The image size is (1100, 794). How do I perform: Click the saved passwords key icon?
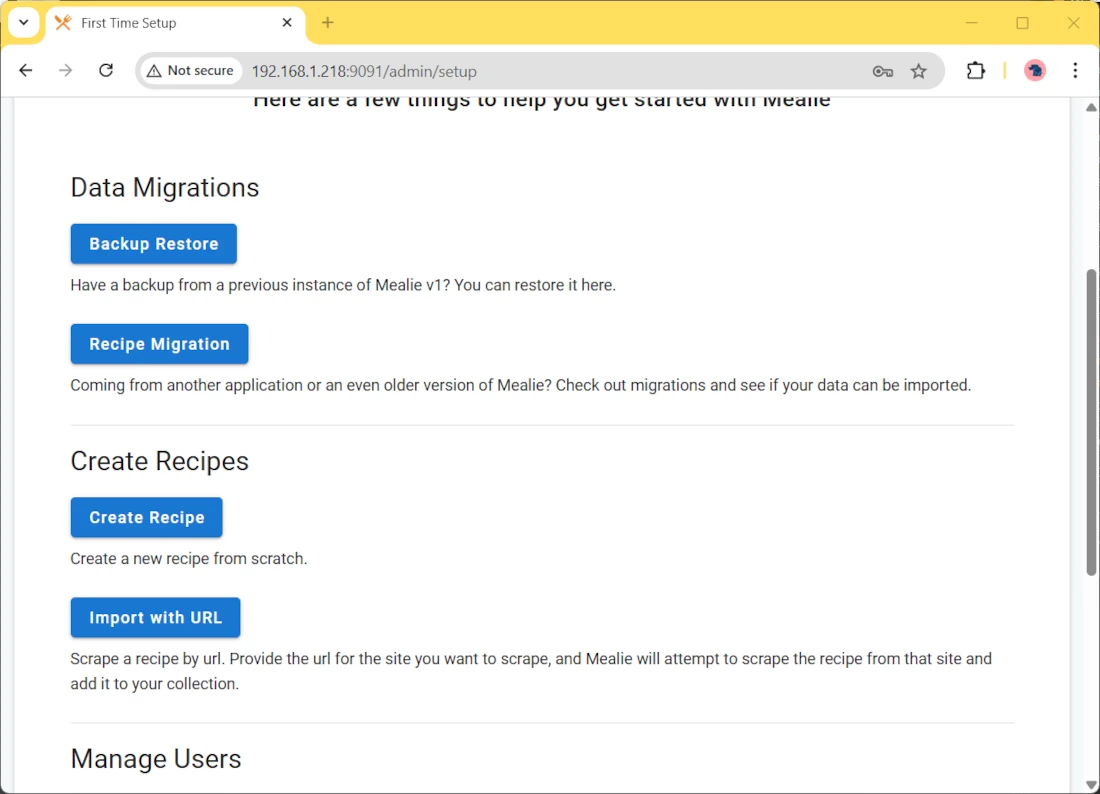(x=883, y=72)
